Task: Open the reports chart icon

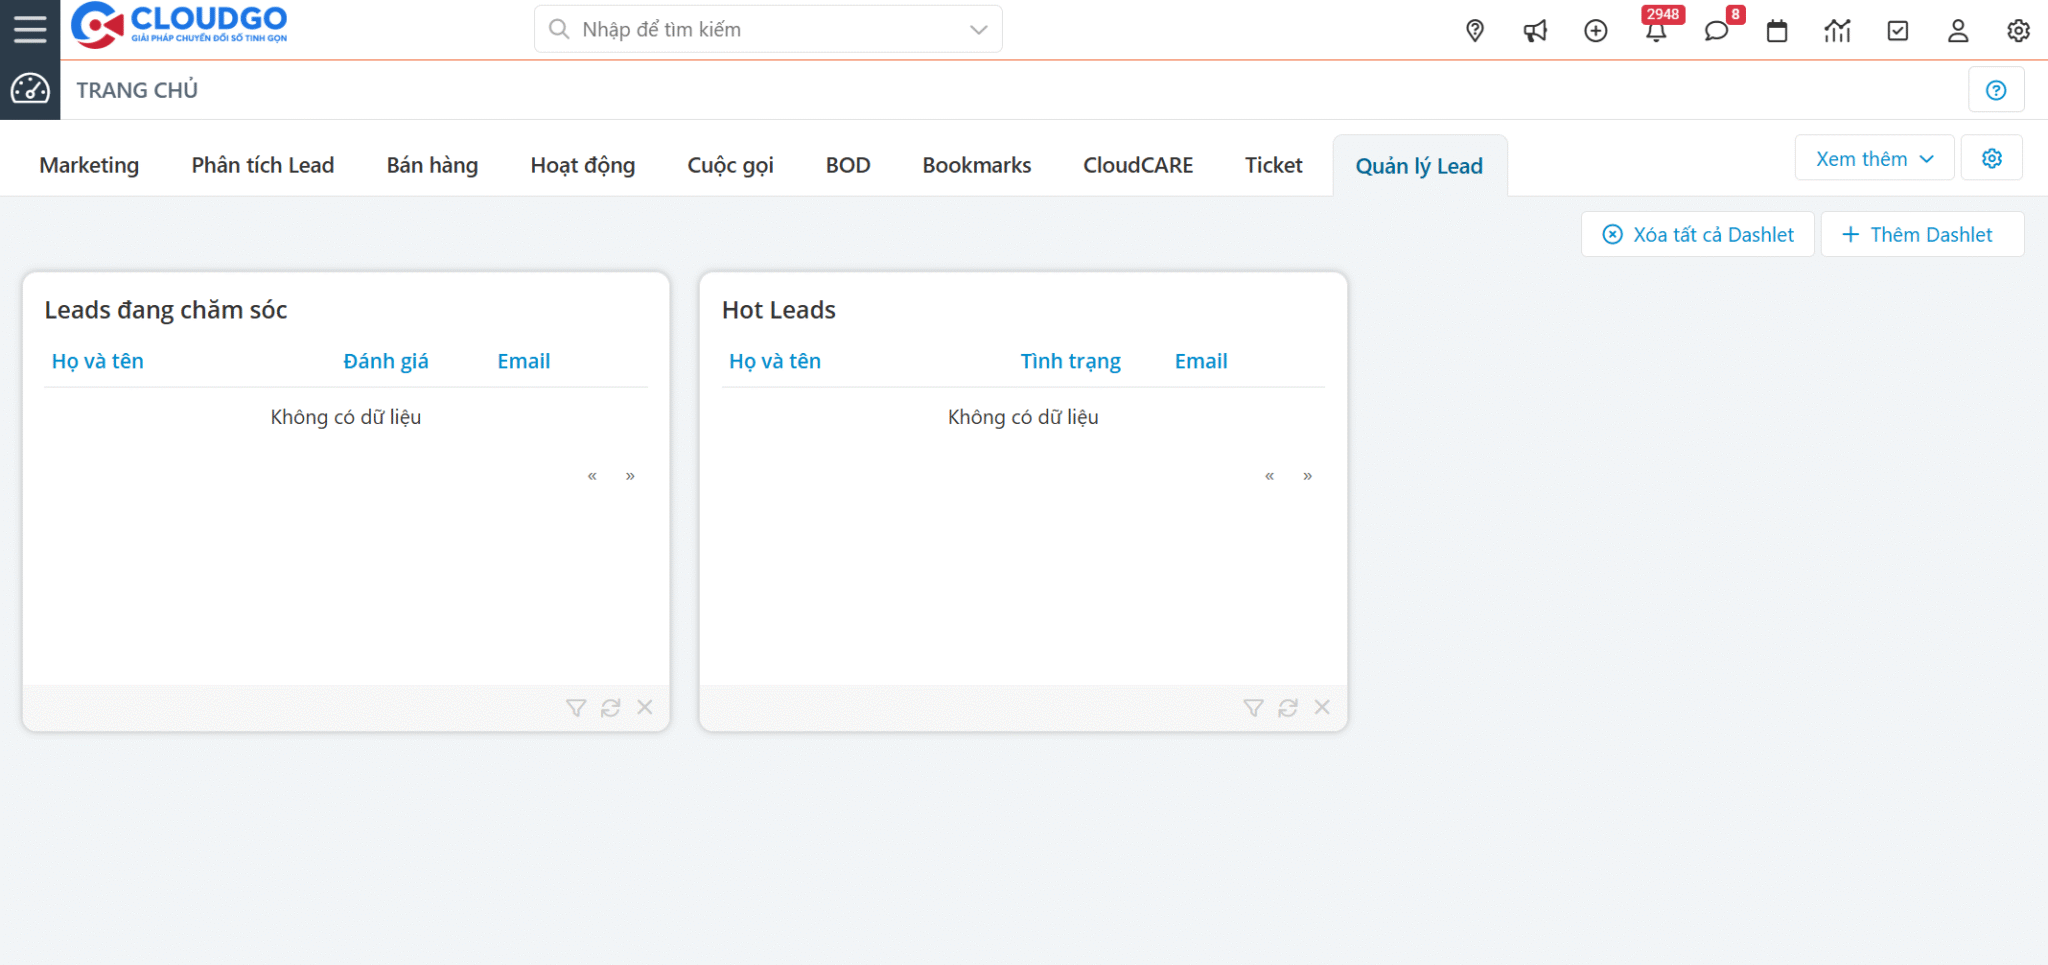Action: coord(1837,31)
